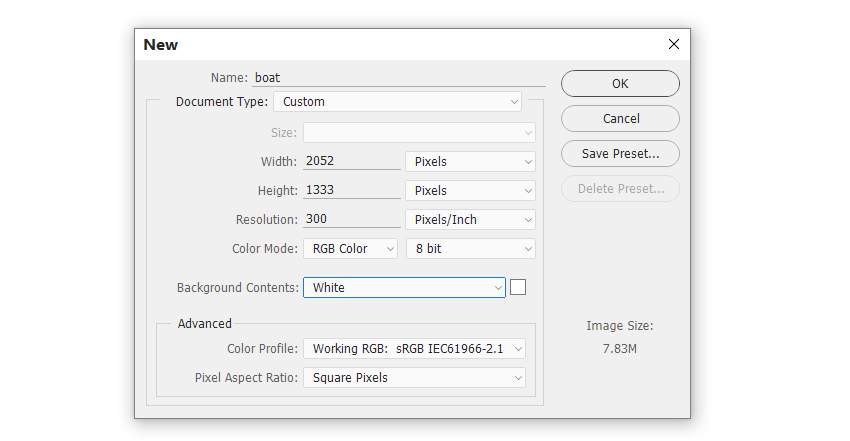Click the Document Type dropdown arrow

514,102
